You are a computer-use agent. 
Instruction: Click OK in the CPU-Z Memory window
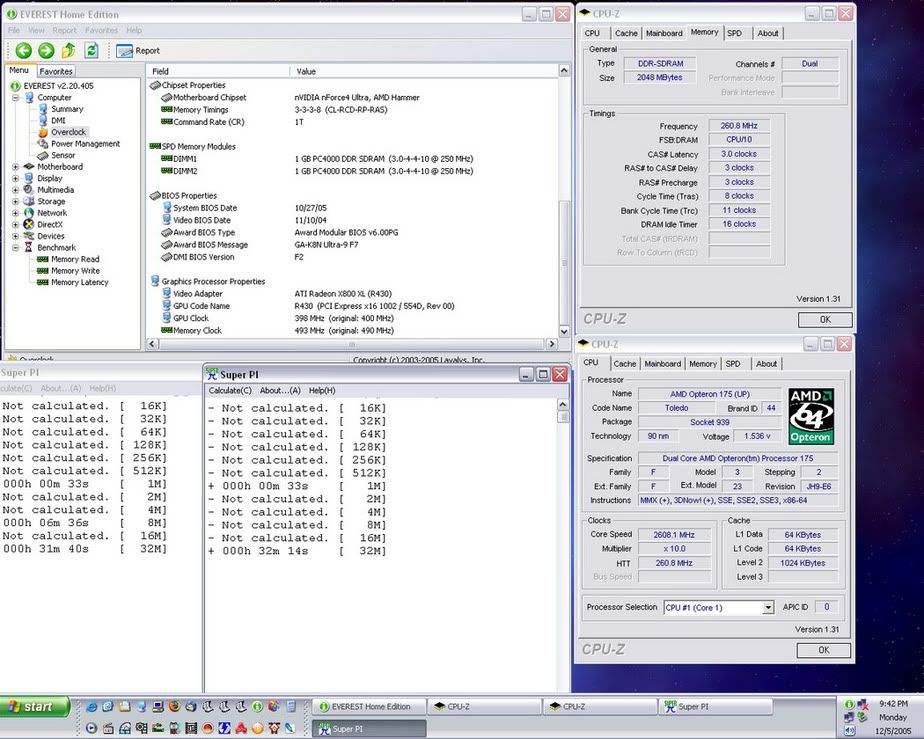[824, 320]
